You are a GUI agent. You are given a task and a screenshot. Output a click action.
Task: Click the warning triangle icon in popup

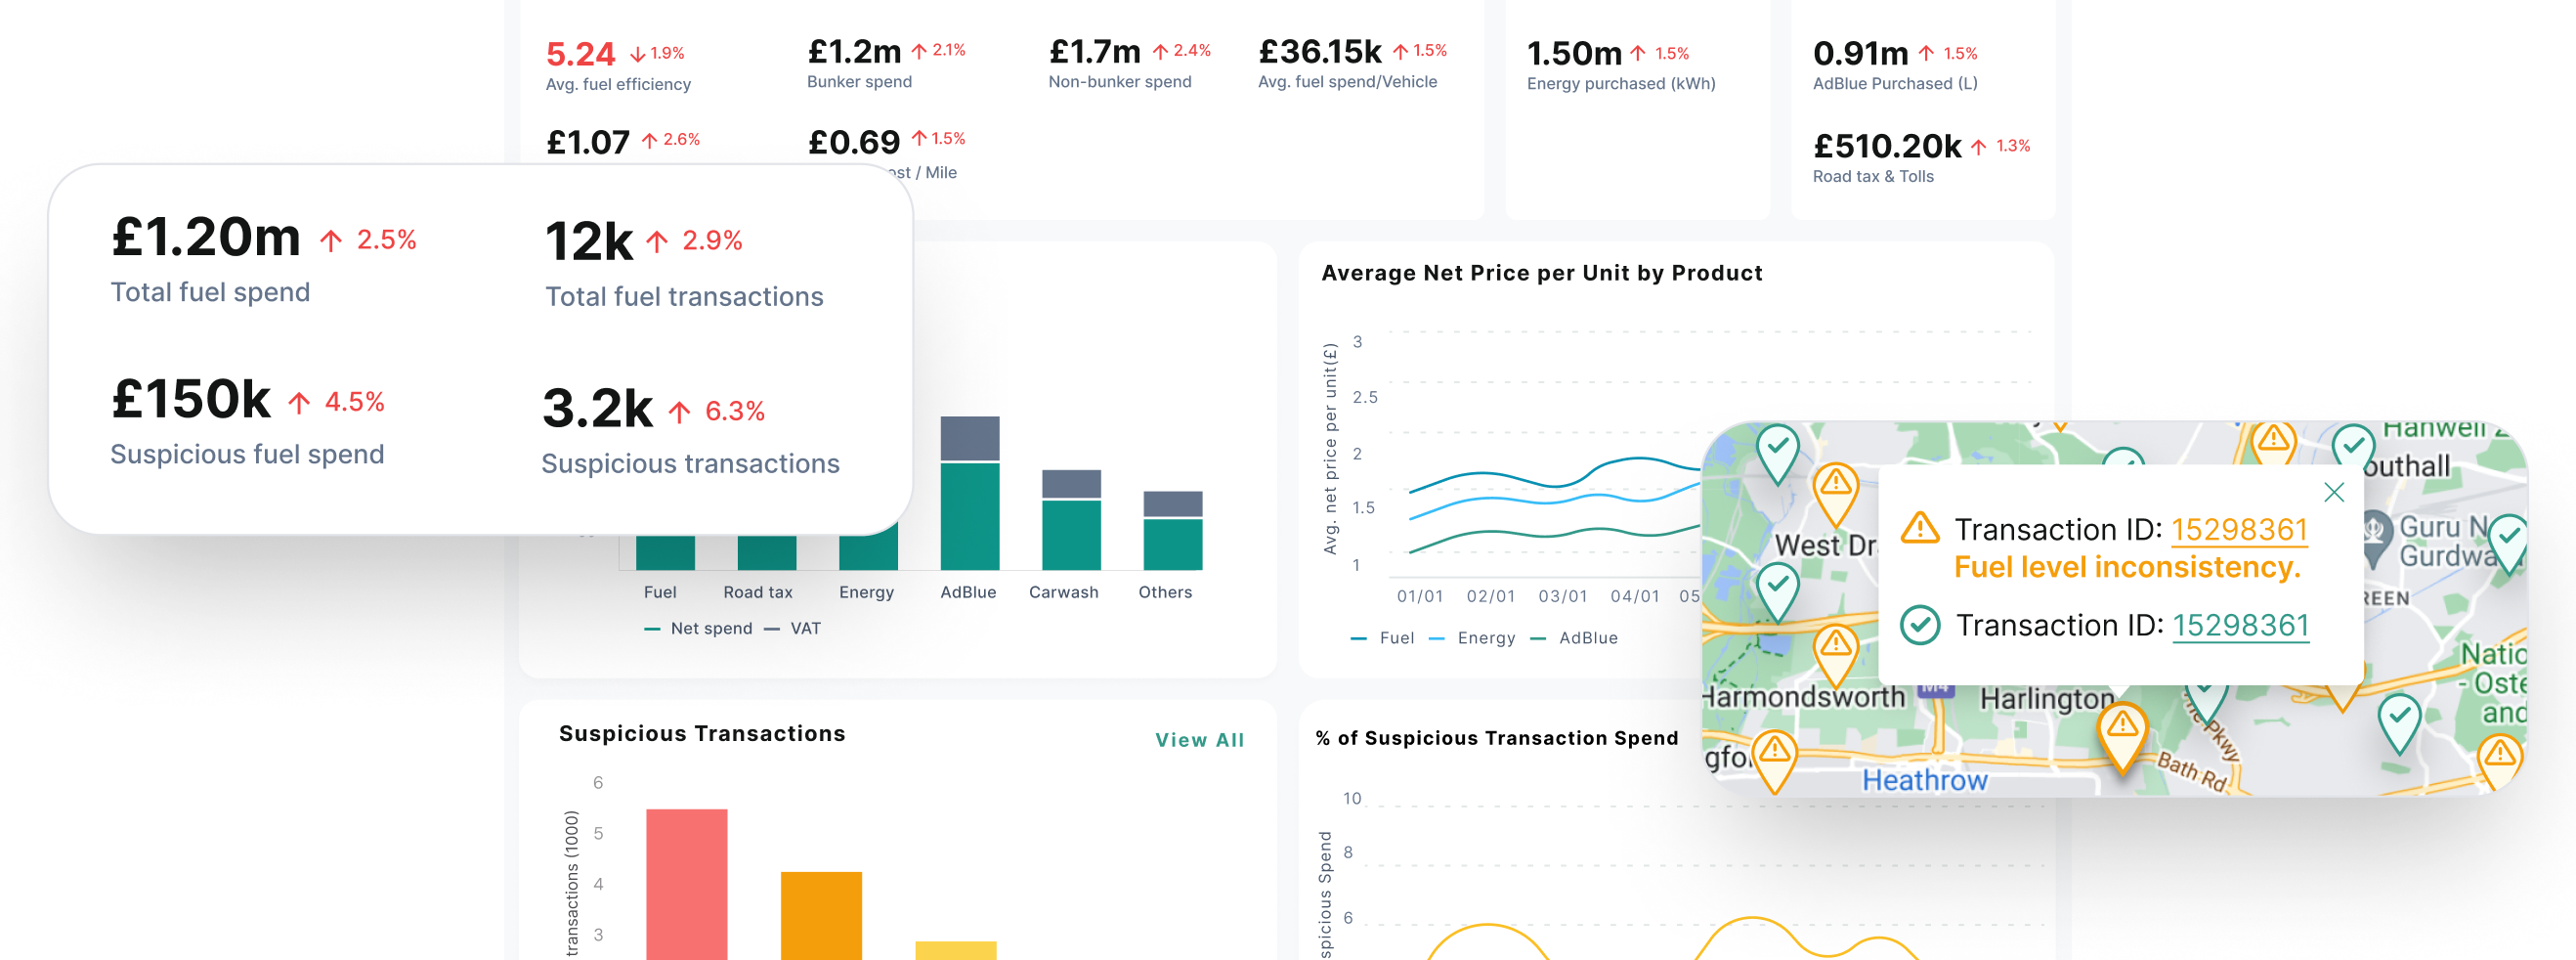[1919, 527]
